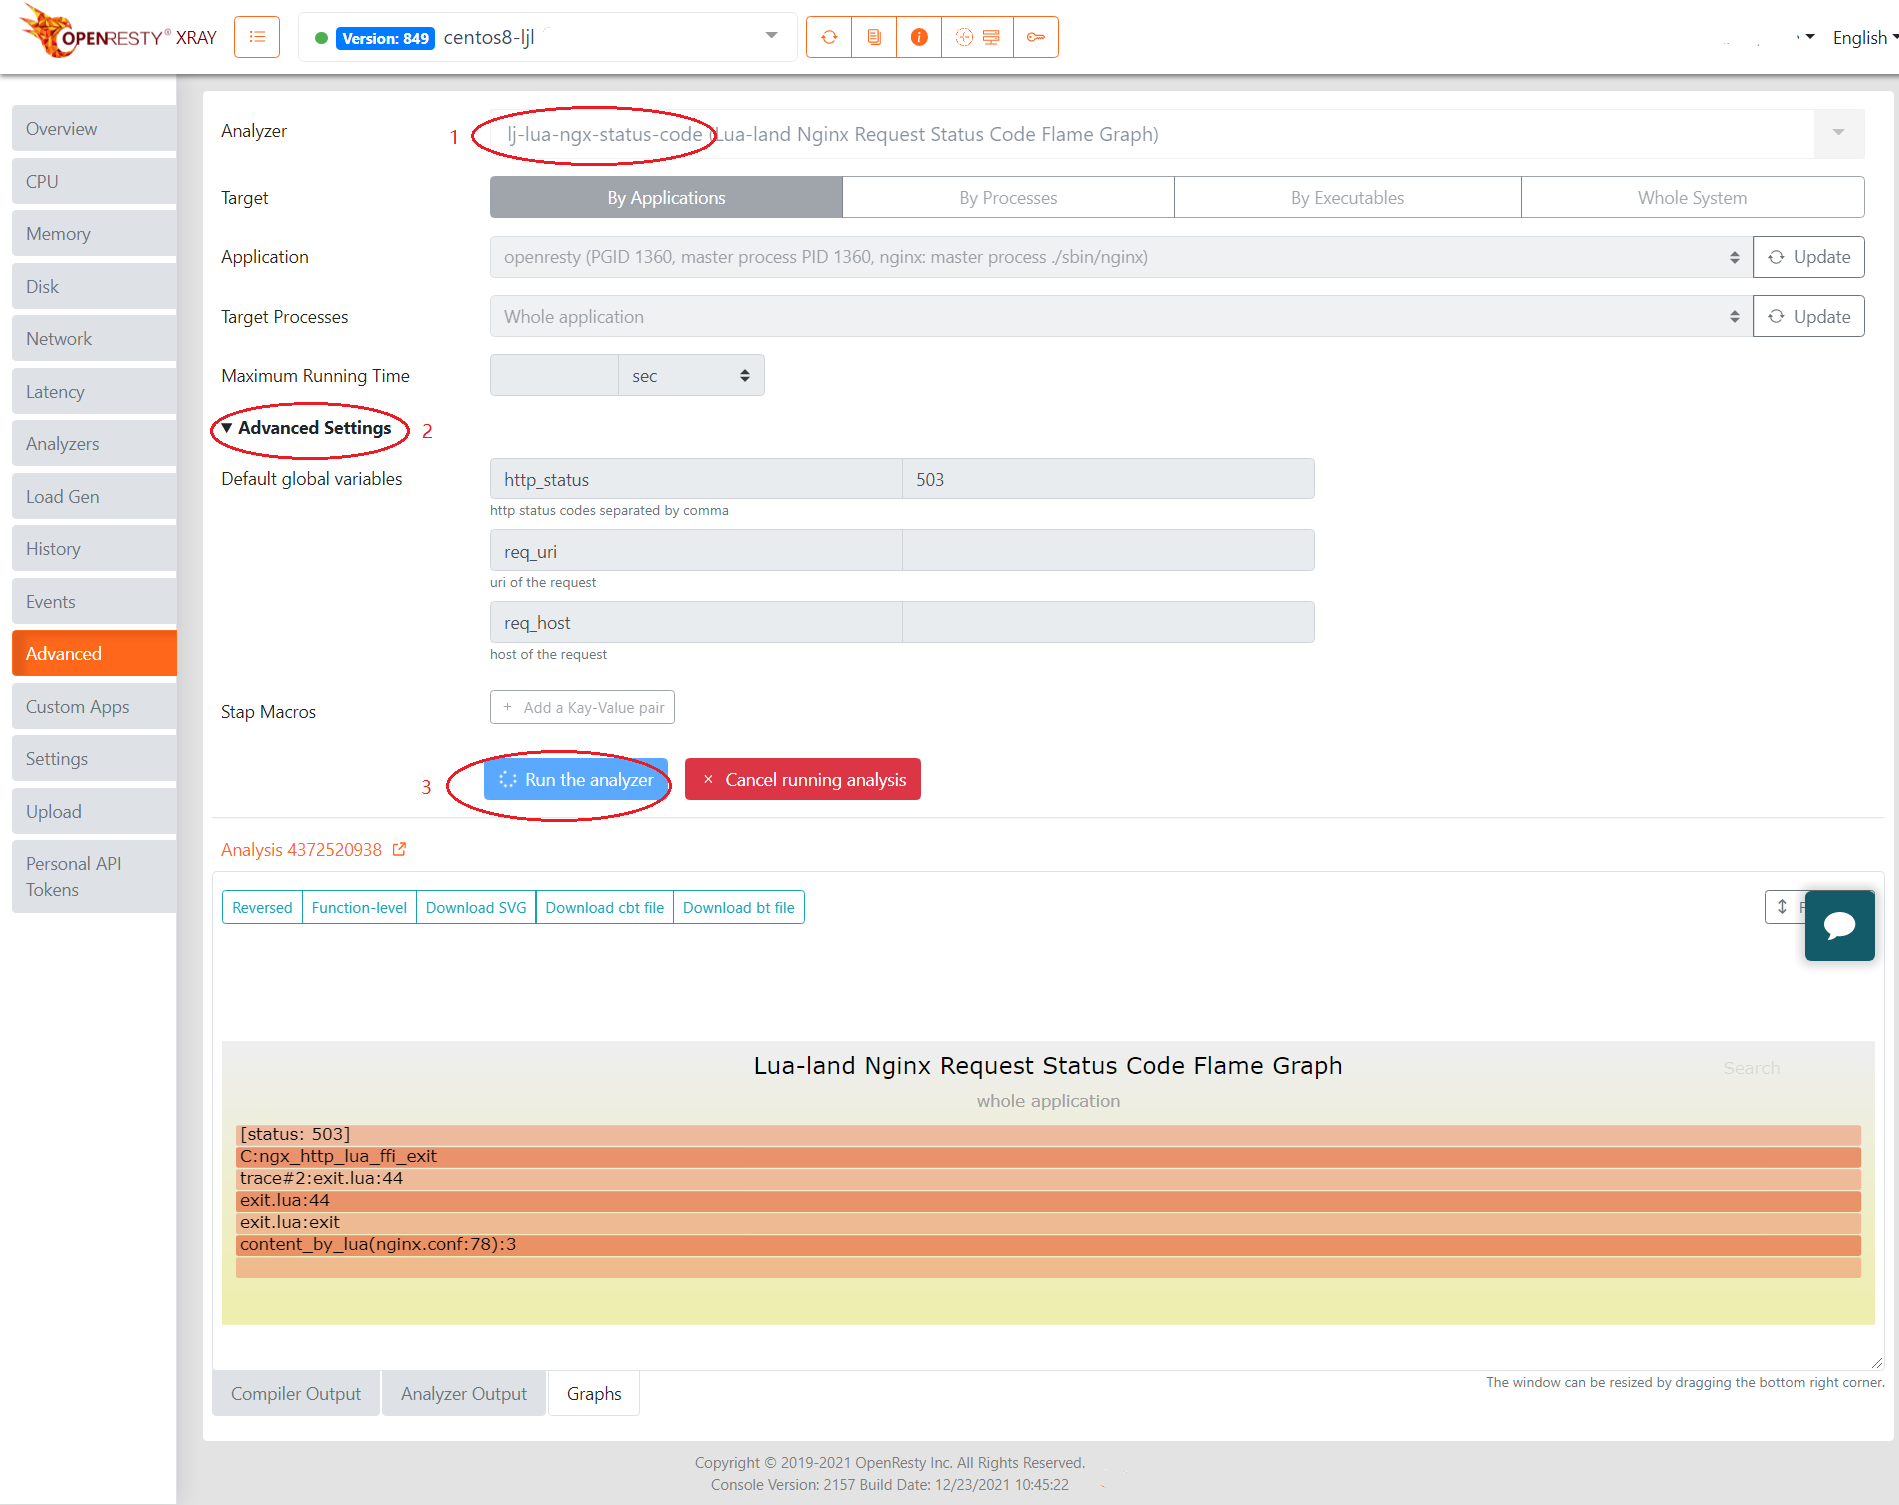
Task: Switch to the Compiler Output tab
Action: coord(296,1393)
